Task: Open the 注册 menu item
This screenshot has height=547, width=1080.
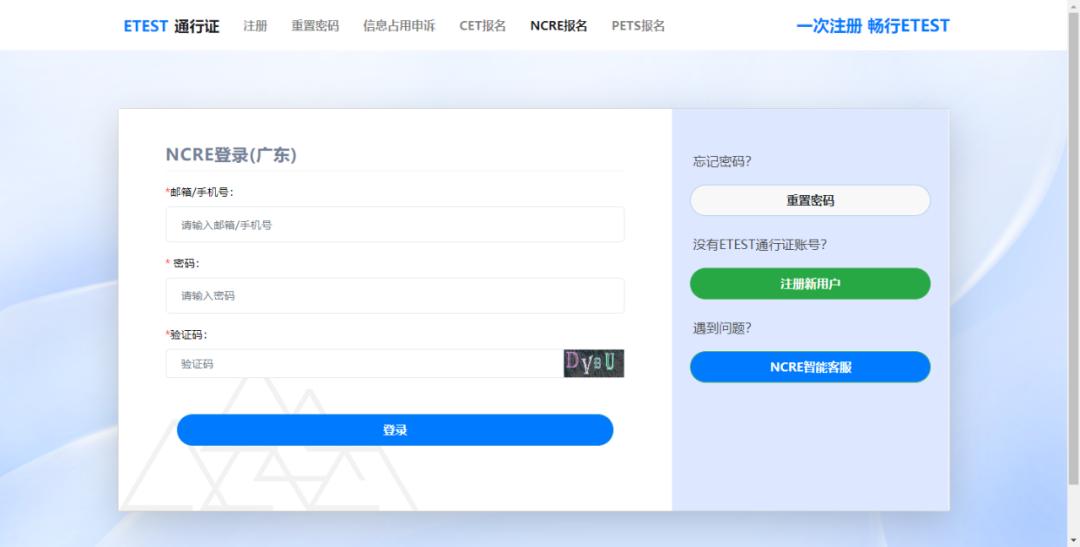Action: (x=255, y=26)
